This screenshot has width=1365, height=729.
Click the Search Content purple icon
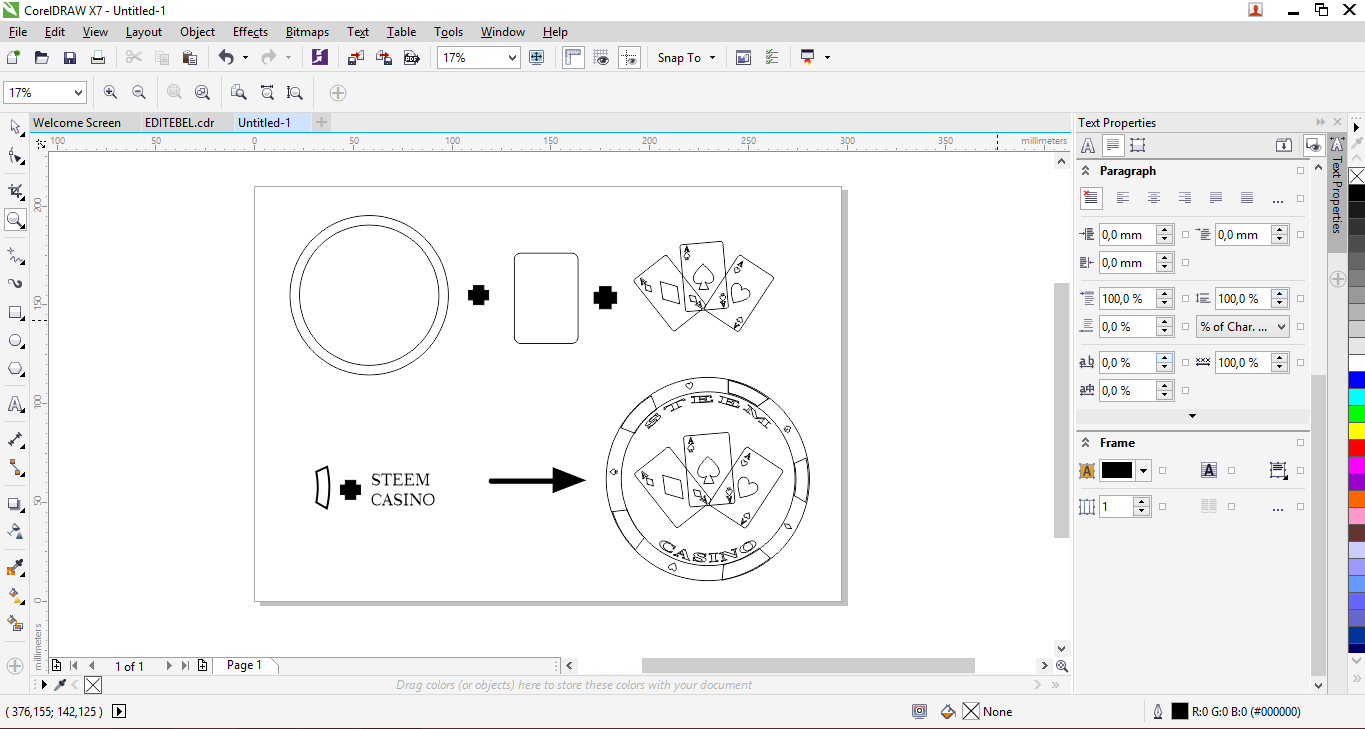[x=319, y=58]
